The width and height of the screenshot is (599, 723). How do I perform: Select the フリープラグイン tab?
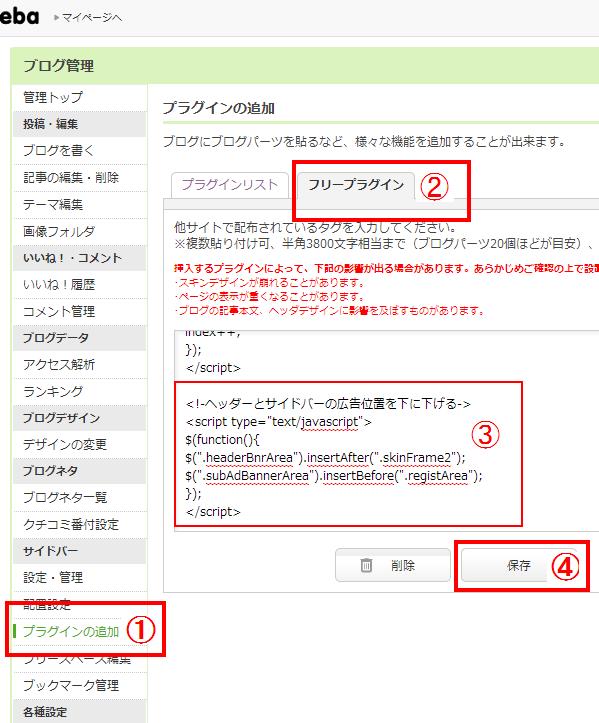click(x=356, y=185)
